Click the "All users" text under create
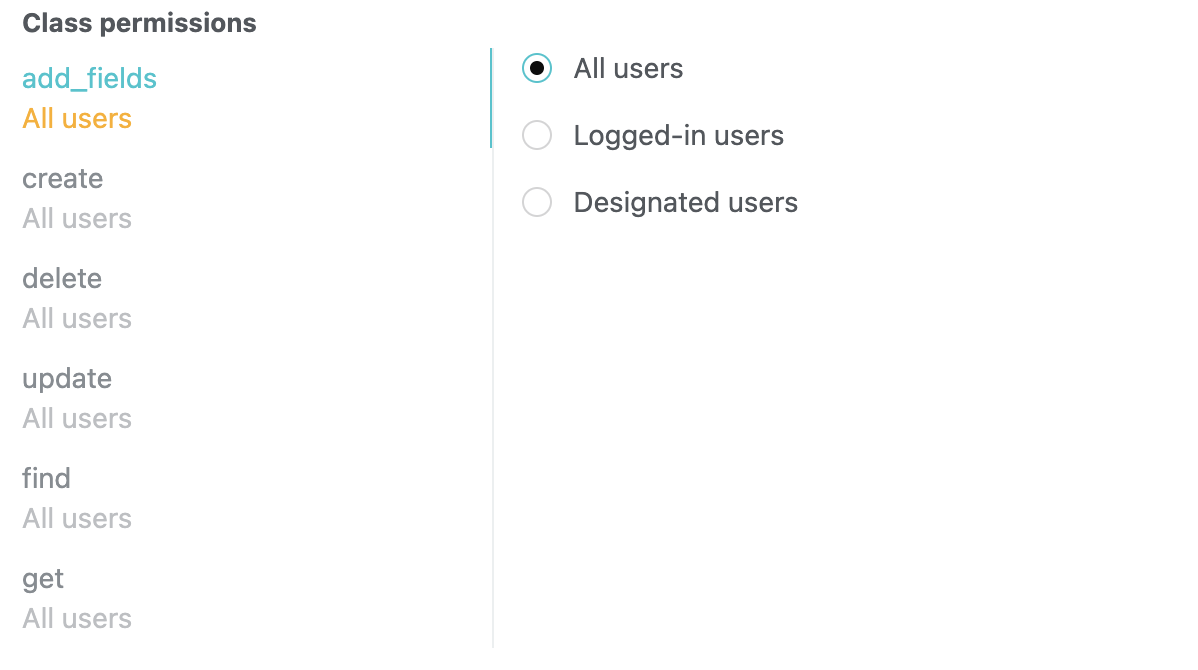 [x=76, y=218]
